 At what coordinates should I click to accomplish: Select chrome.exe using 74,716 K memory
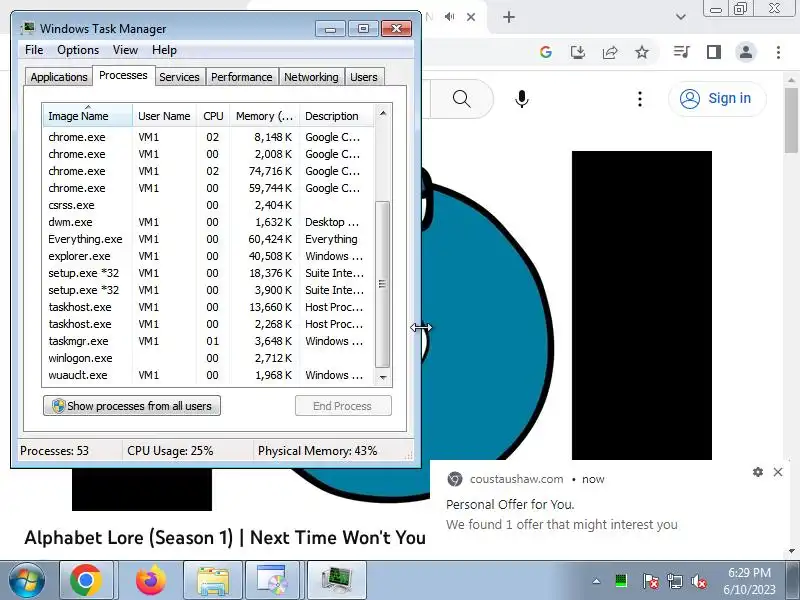pos(209,171)
